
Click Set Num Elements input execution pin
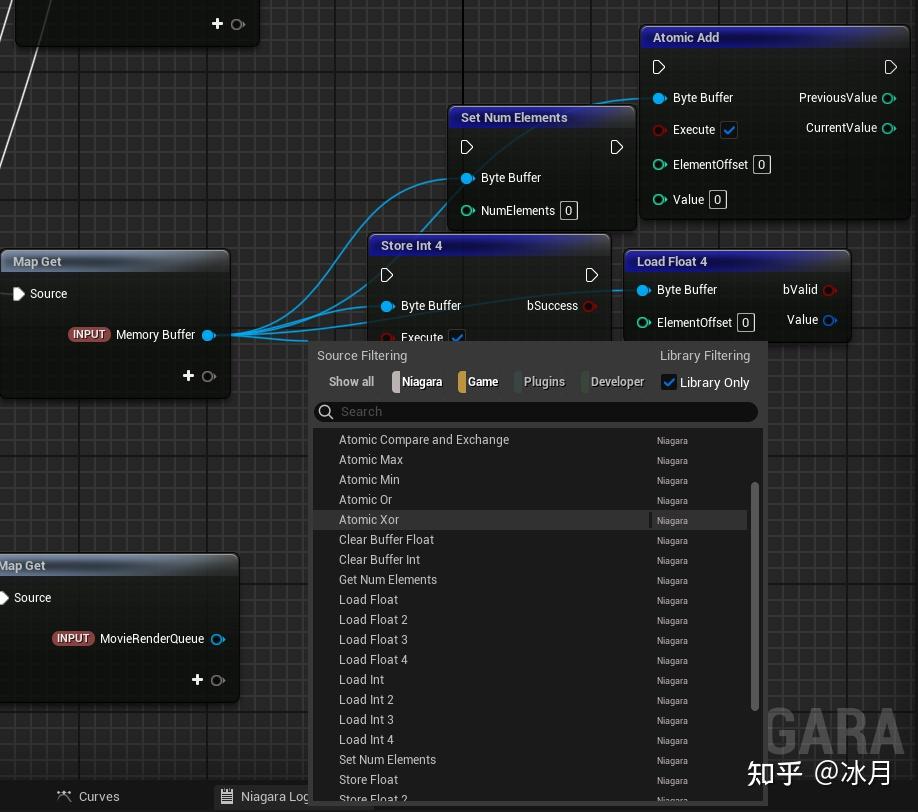tap(467, 148)
